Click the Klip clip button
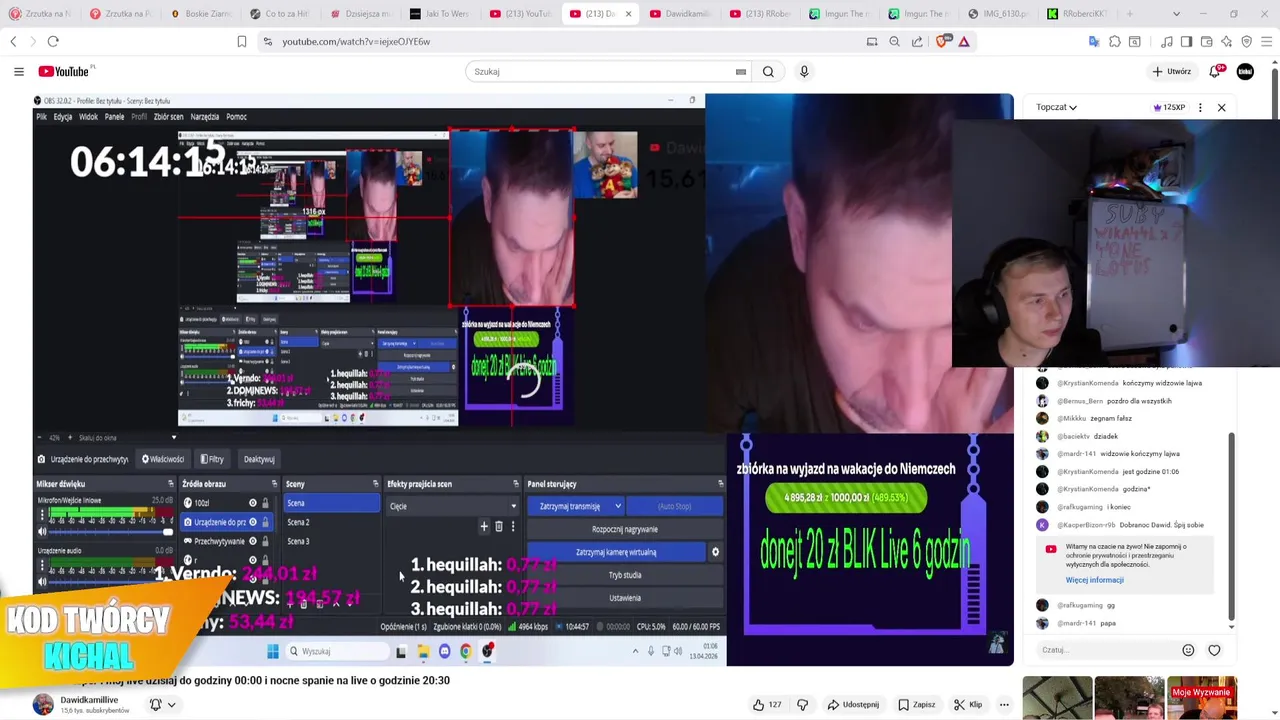Screen dimensions: 1280x720 pyautogui.click(x=967, y=704)
